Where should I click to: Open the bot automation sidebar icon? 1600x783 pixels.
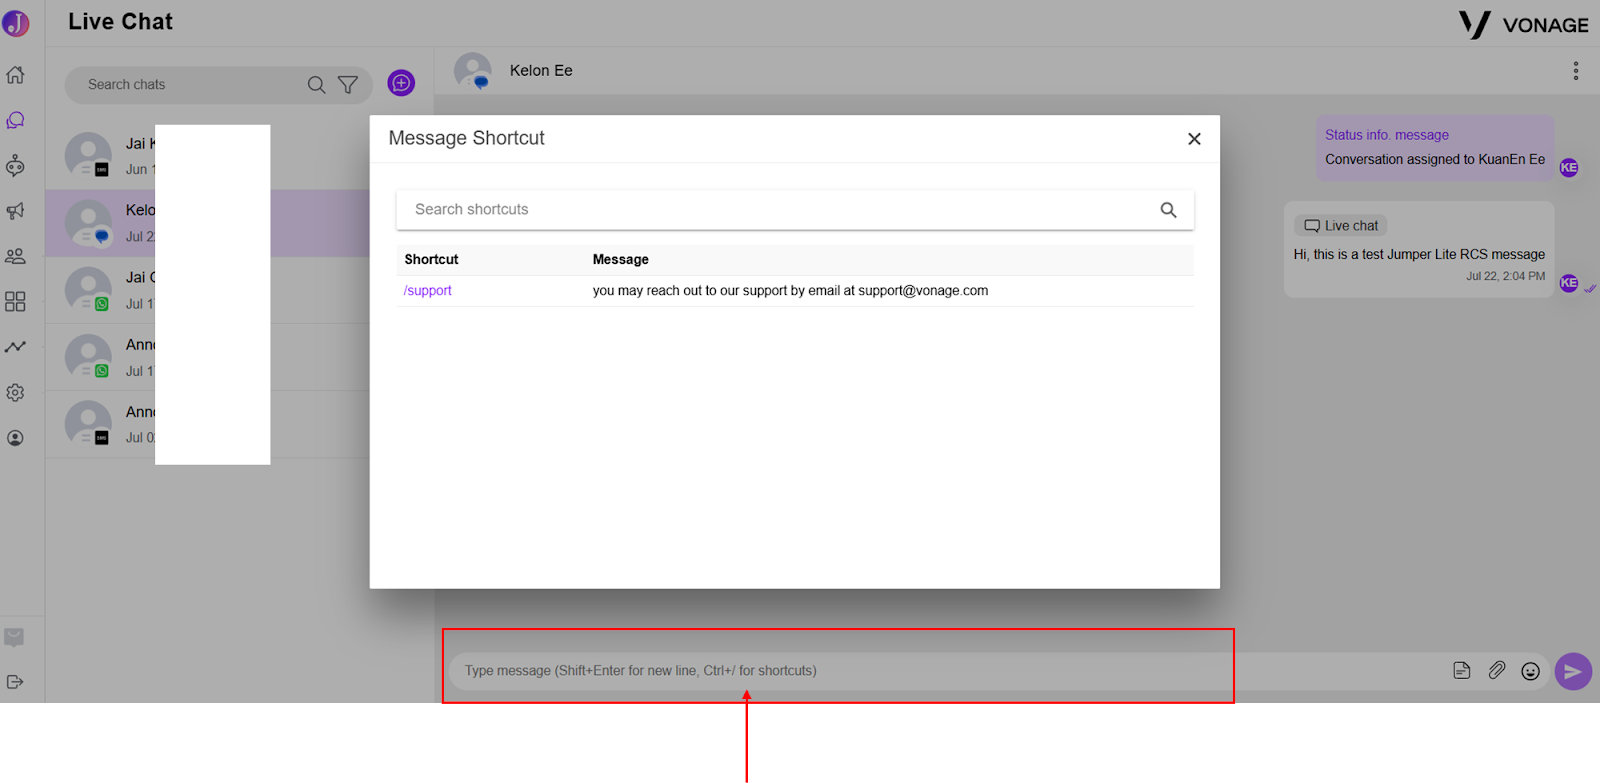click(x=15, y=166)
